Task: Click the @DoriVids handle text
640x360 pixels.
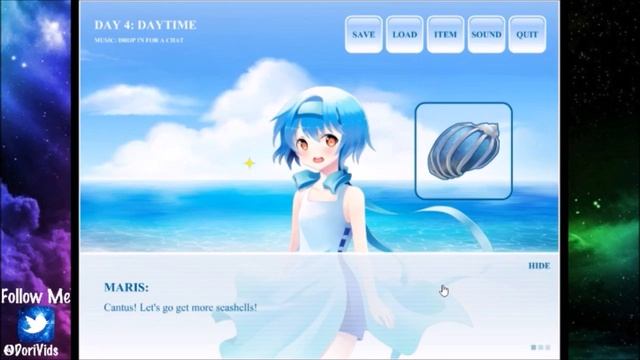Action: pos(31,350)
